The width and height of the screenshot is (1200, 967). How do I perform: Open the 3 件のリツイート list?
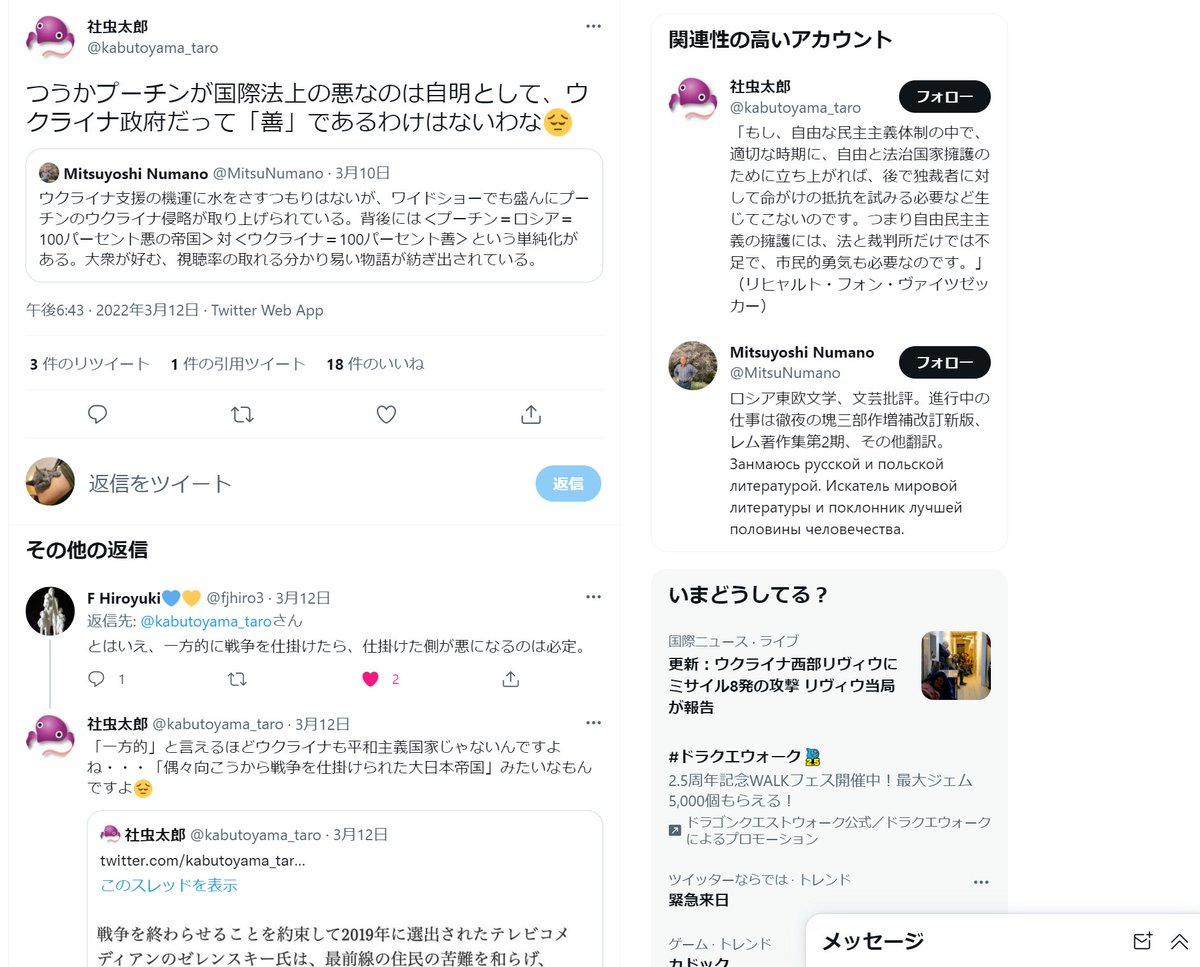coord(90,364)
